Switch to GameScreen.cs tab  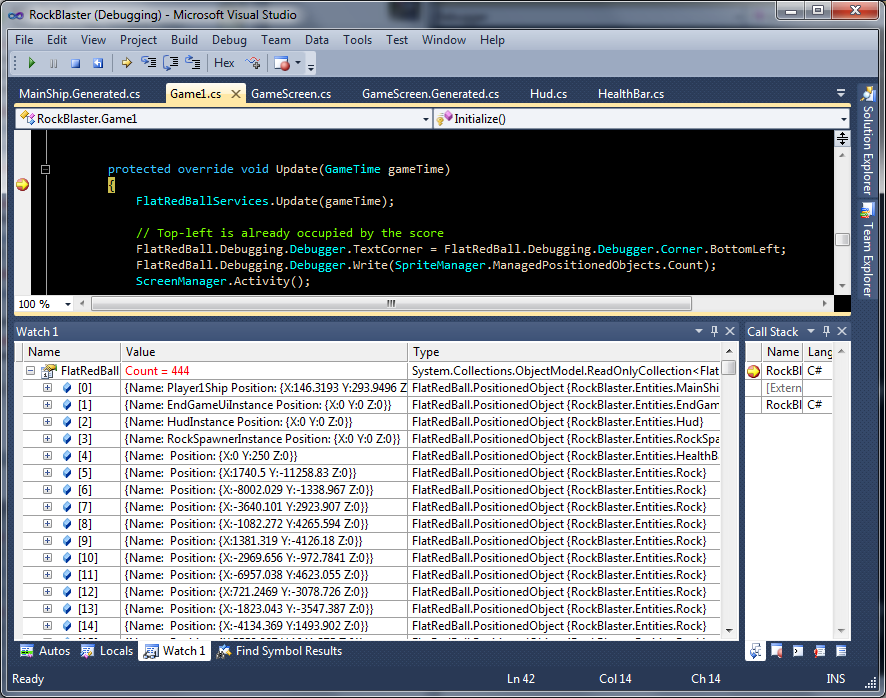[291, 94]
